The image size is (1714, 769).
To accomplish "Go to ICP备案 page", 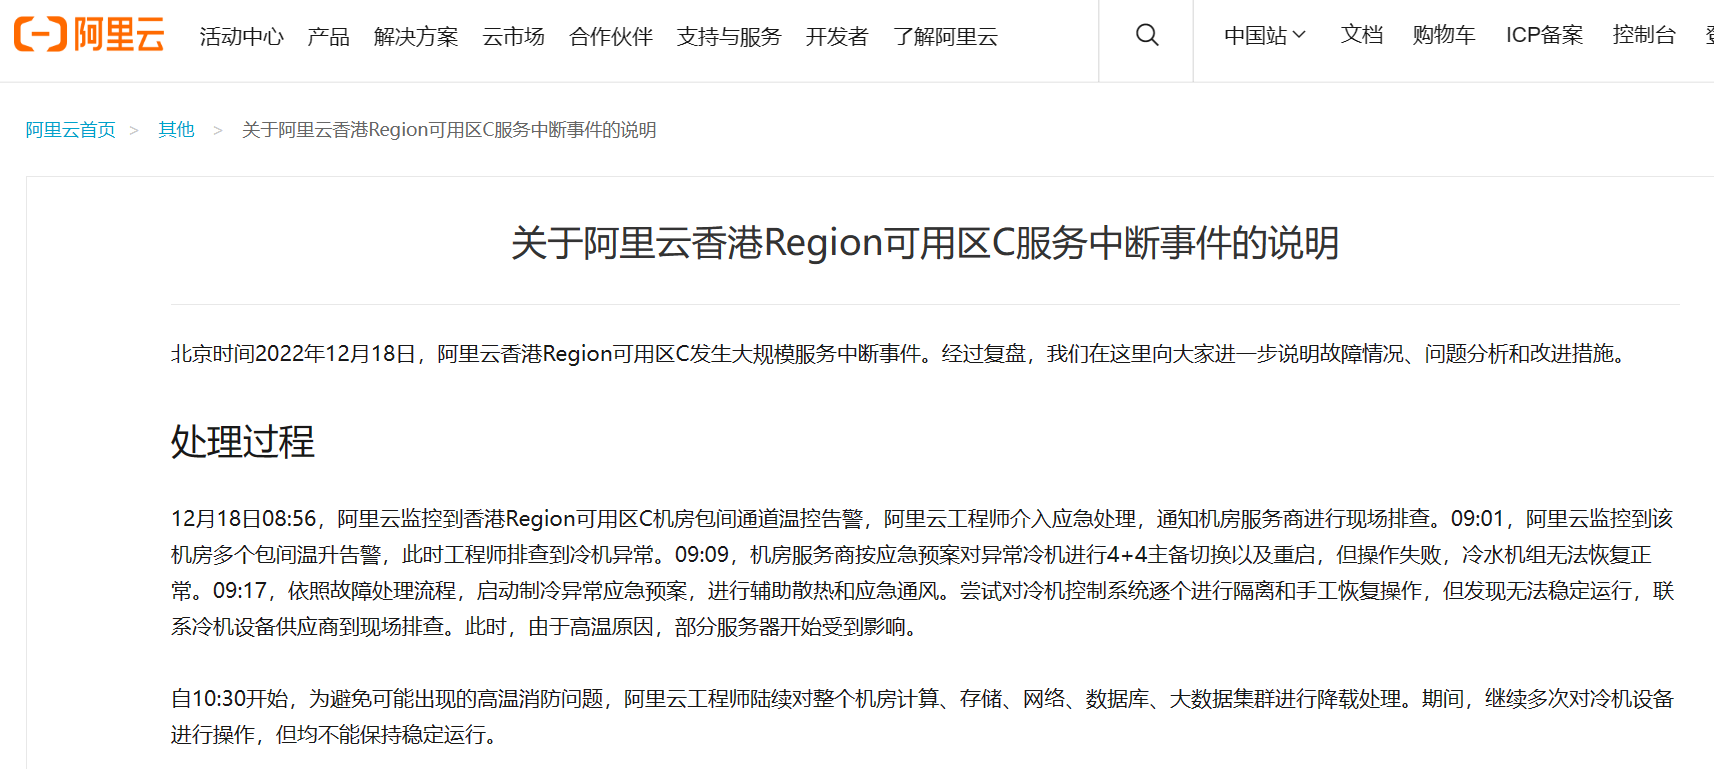I will [x=1544, y=35].
